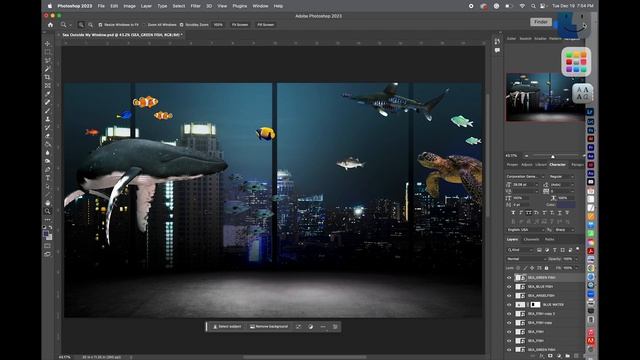Open the collapsed History panel icon
This screenshot has height=360, width=640.
point(497,42)
